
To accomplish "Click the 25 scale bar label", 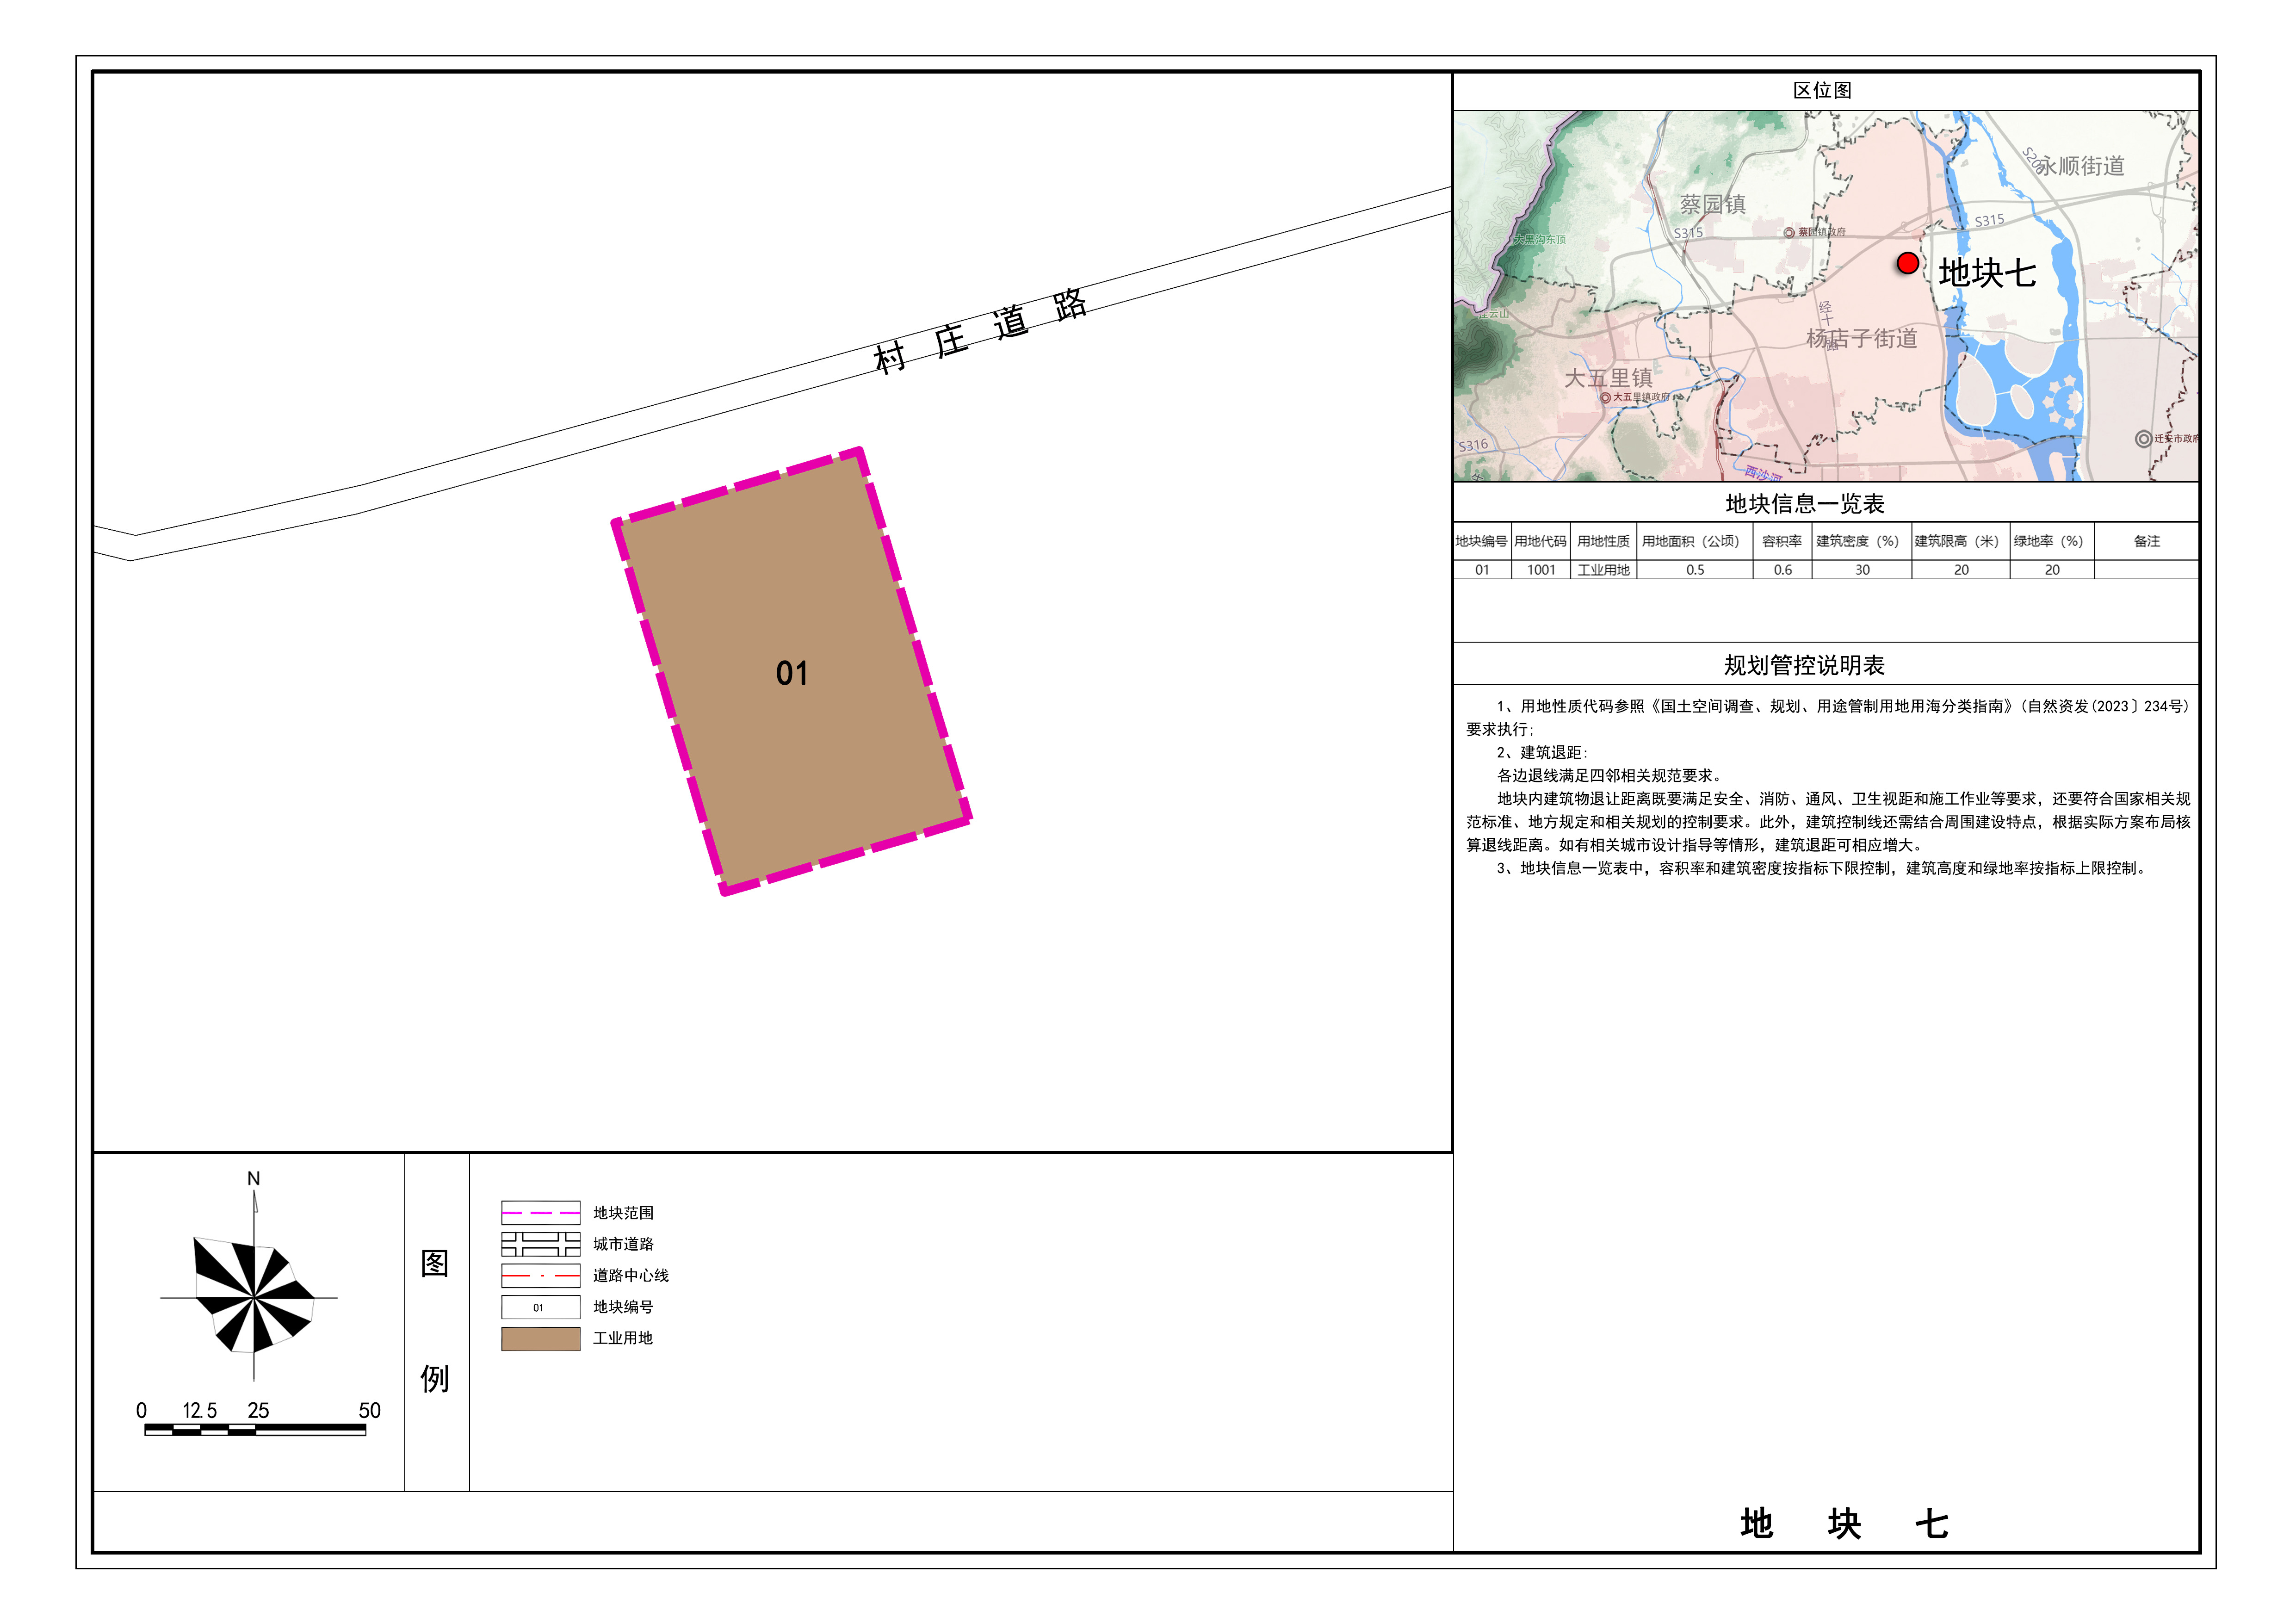I will click(258, 1410).
